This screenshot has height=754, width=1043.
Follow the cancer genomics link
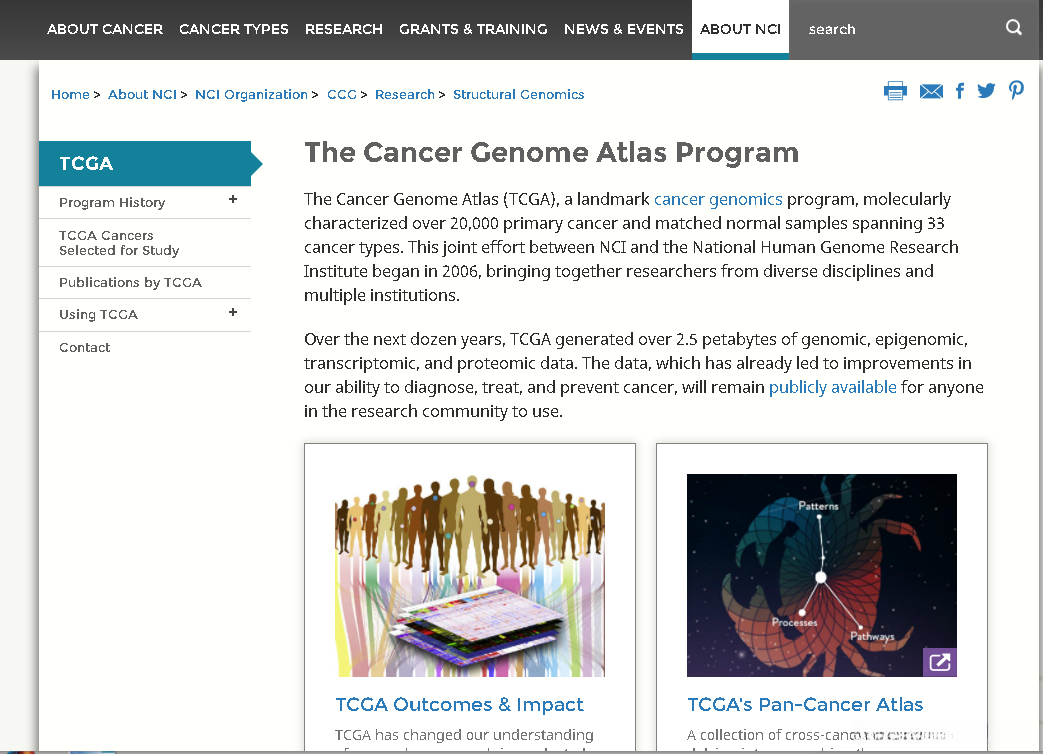(x=718, y=199)
